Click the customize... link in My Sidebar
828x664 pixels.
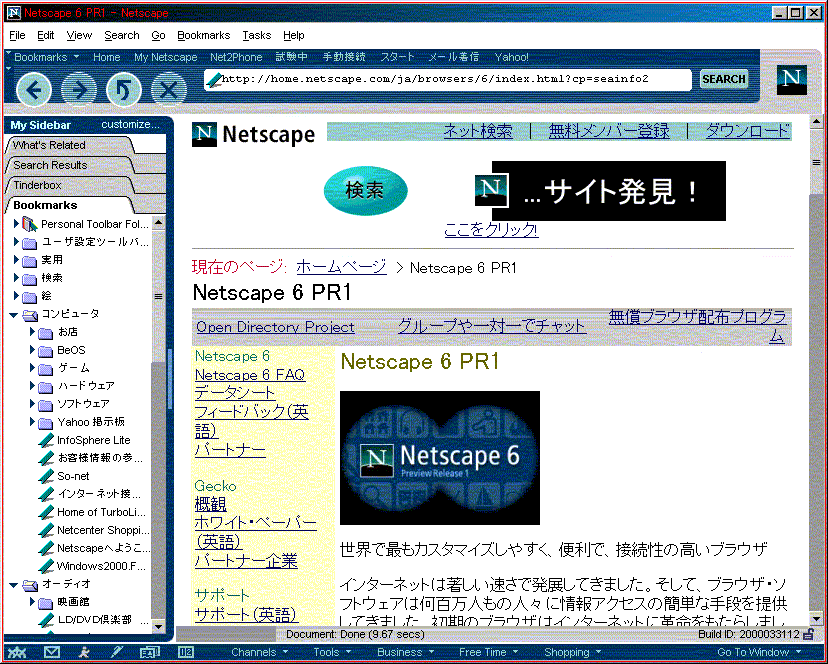click(x=130, y=125)
